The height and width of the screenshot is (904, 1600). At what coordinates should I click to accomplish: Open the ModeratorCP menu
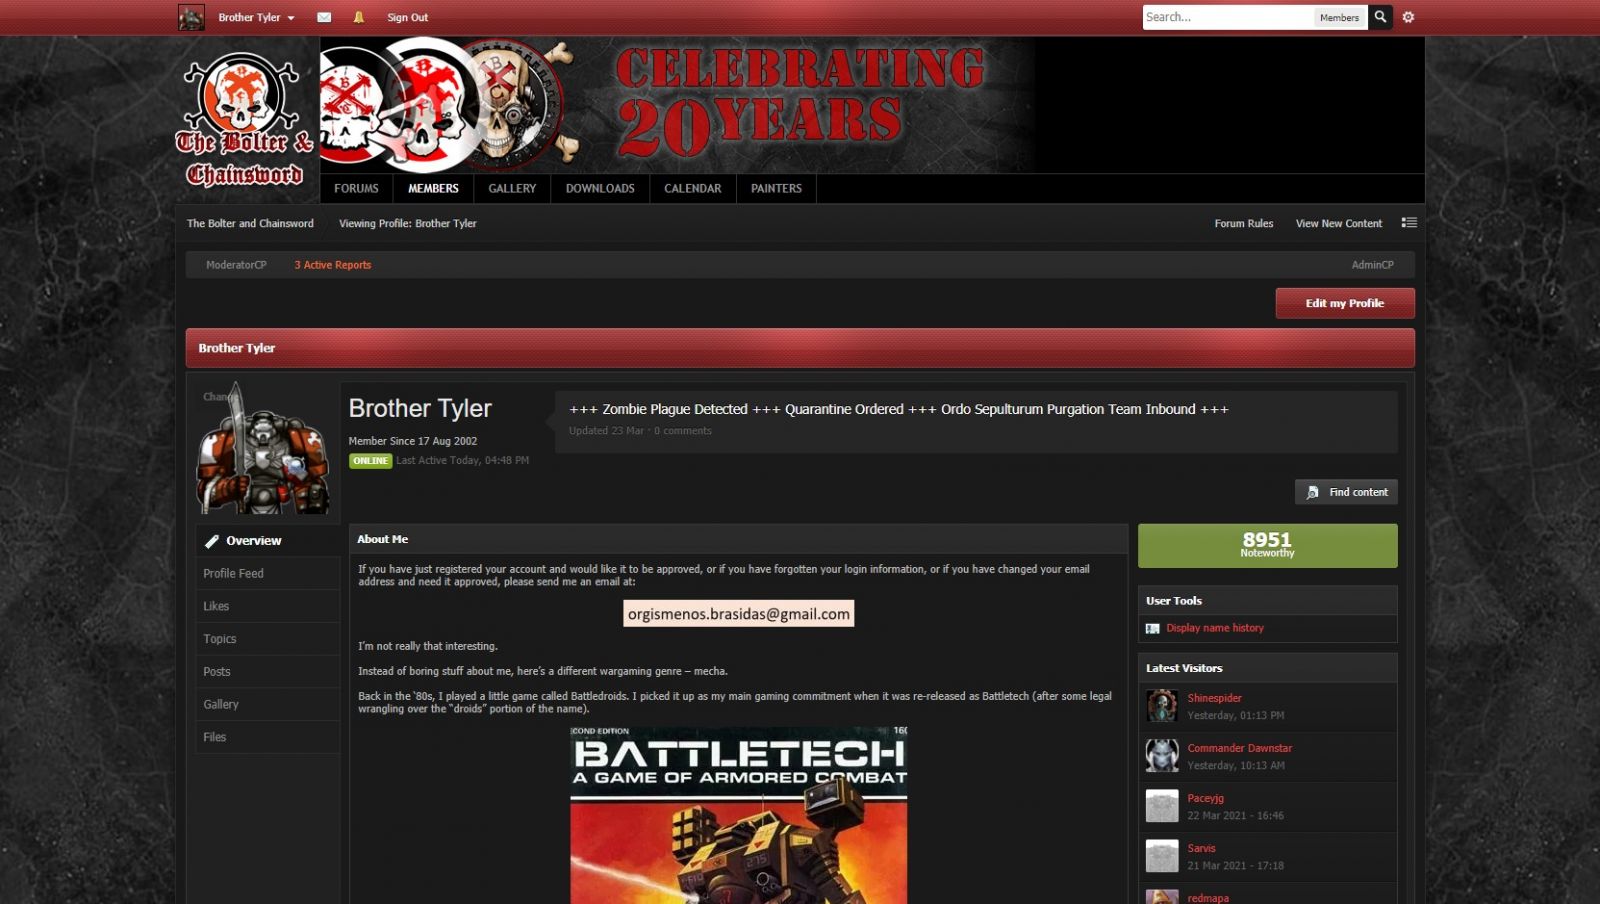pyautogui.click(x=236, y=265)
